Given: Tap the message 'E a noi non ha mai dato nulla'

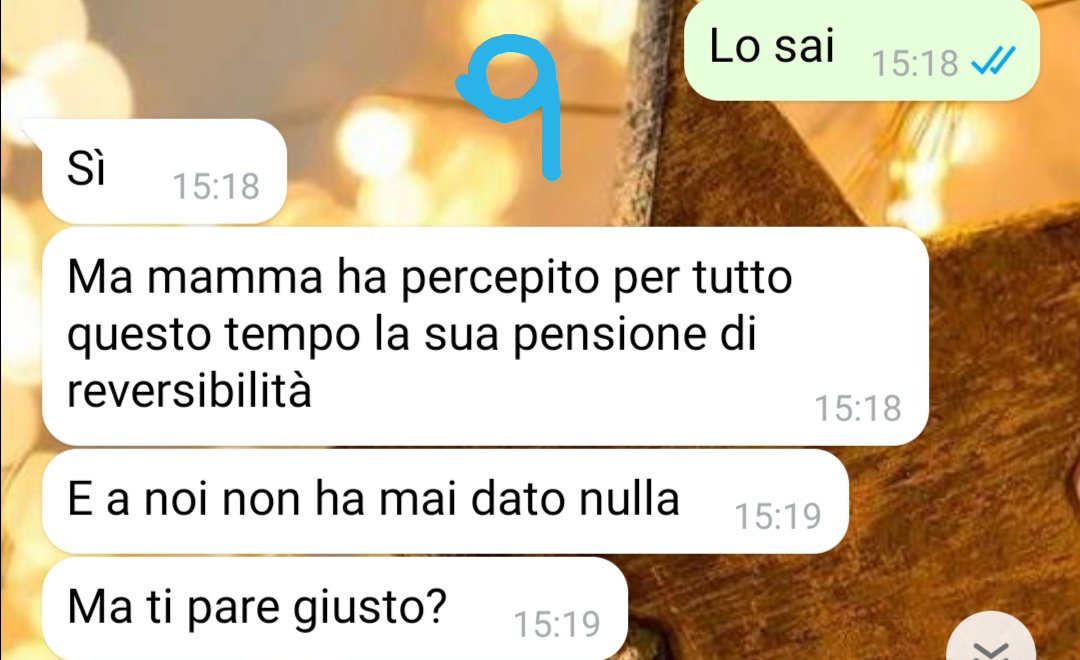Looking at the screenshot, I should pos(445,502).
